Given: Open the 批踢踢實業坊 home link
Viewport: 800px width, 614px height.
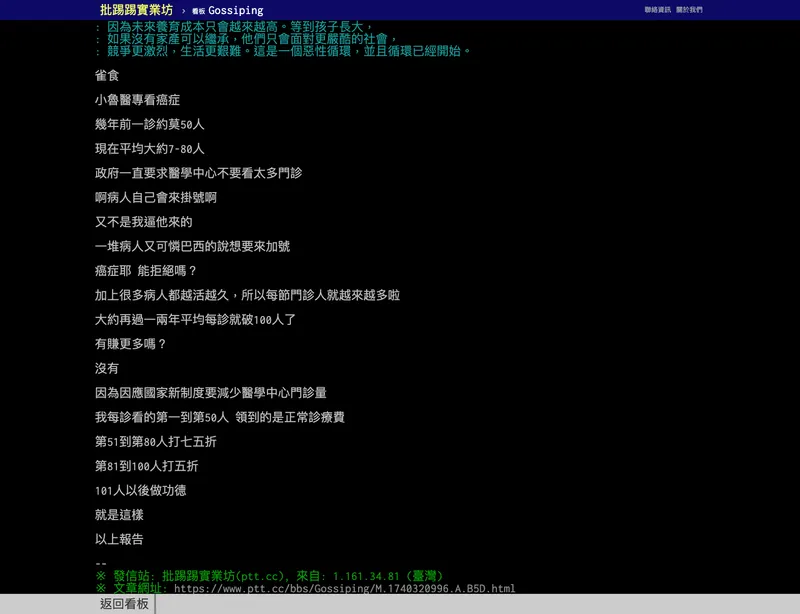Looking at the screenshot, I should click(136, 10).
